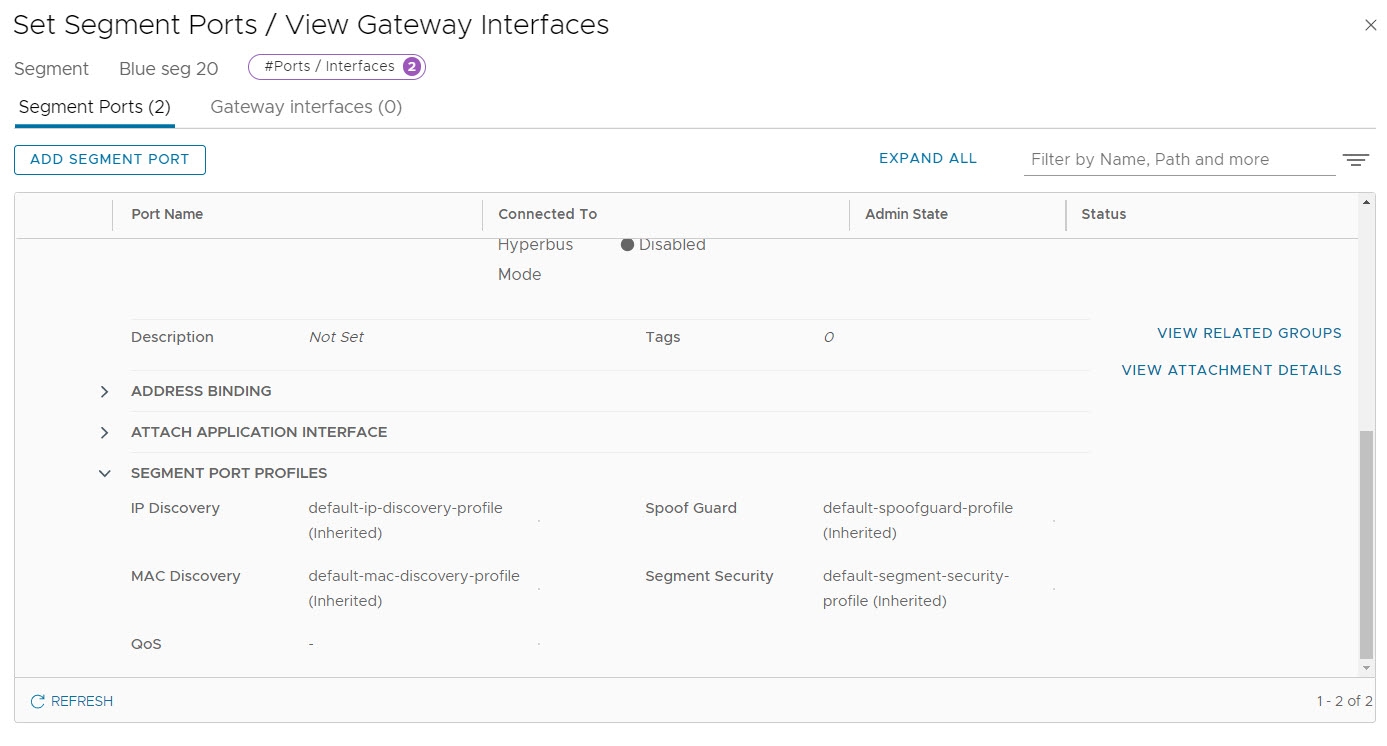Click the scrollbar down arrow

1367,668
